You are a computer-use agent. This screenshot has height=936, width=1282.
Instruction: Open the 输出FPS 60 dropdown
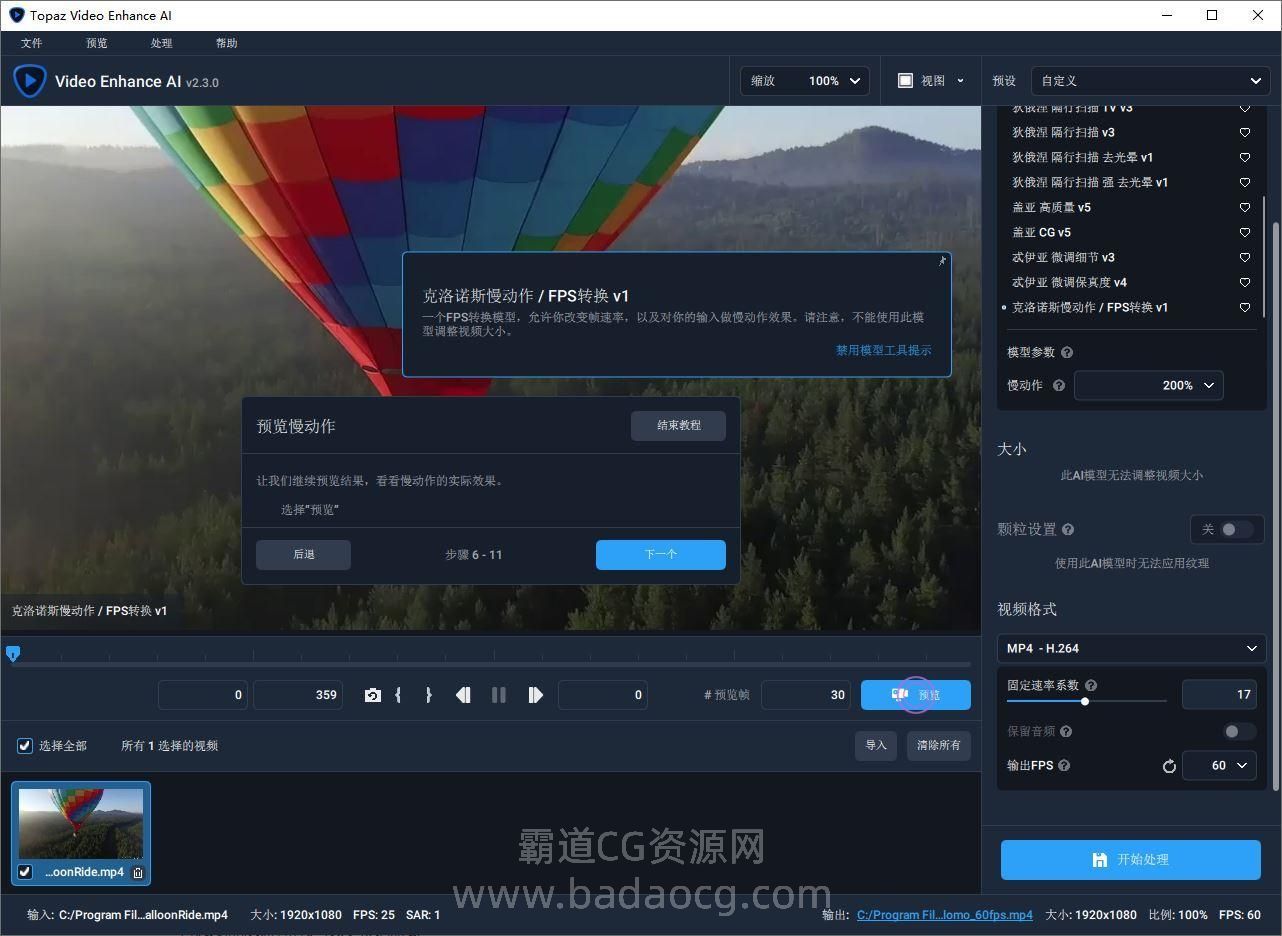pyautogui.click(x=1219, y=765)
